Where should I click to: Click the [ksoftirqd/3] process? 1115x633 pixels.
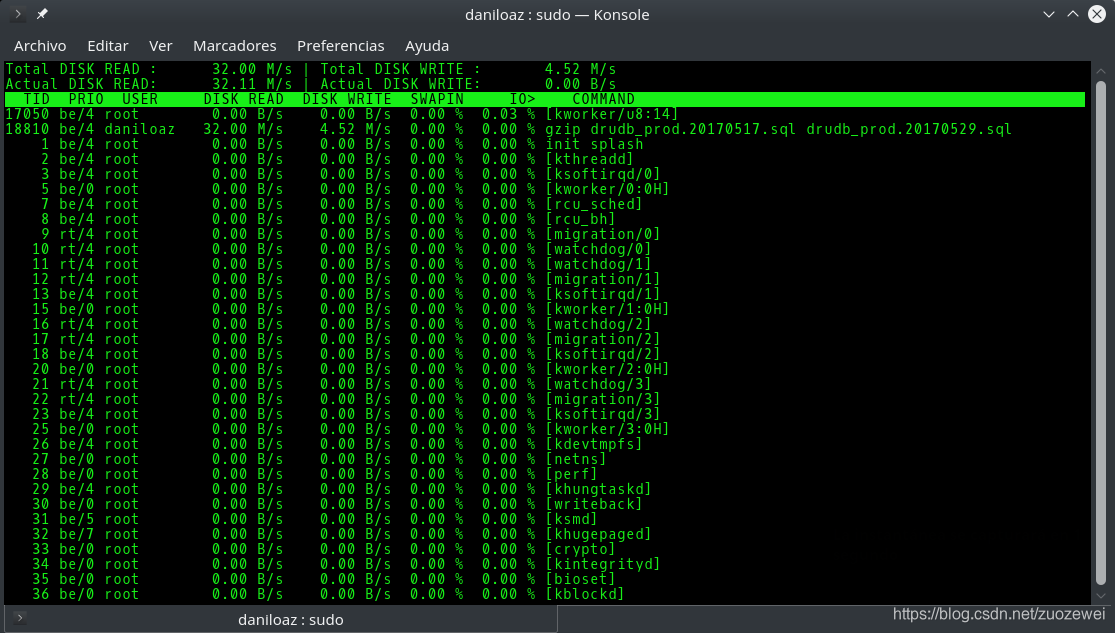tap(602, 414)
